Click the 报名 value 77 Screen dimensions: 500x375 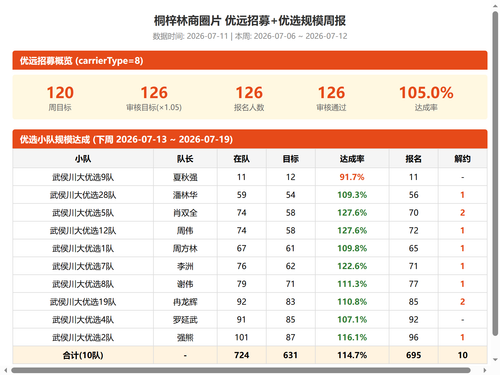[x=413, y=284]
